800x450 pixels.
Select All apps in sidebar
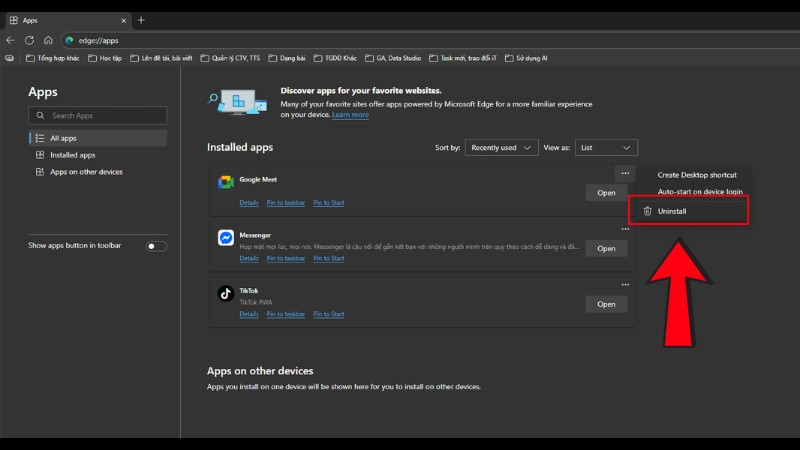point(98,138)
